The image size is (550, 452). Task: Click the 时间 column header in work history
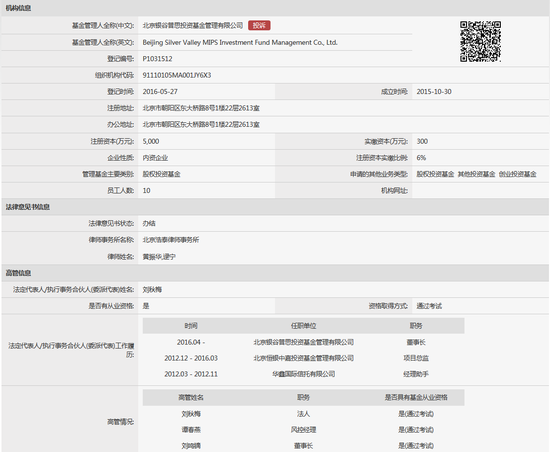click(191, 326)
